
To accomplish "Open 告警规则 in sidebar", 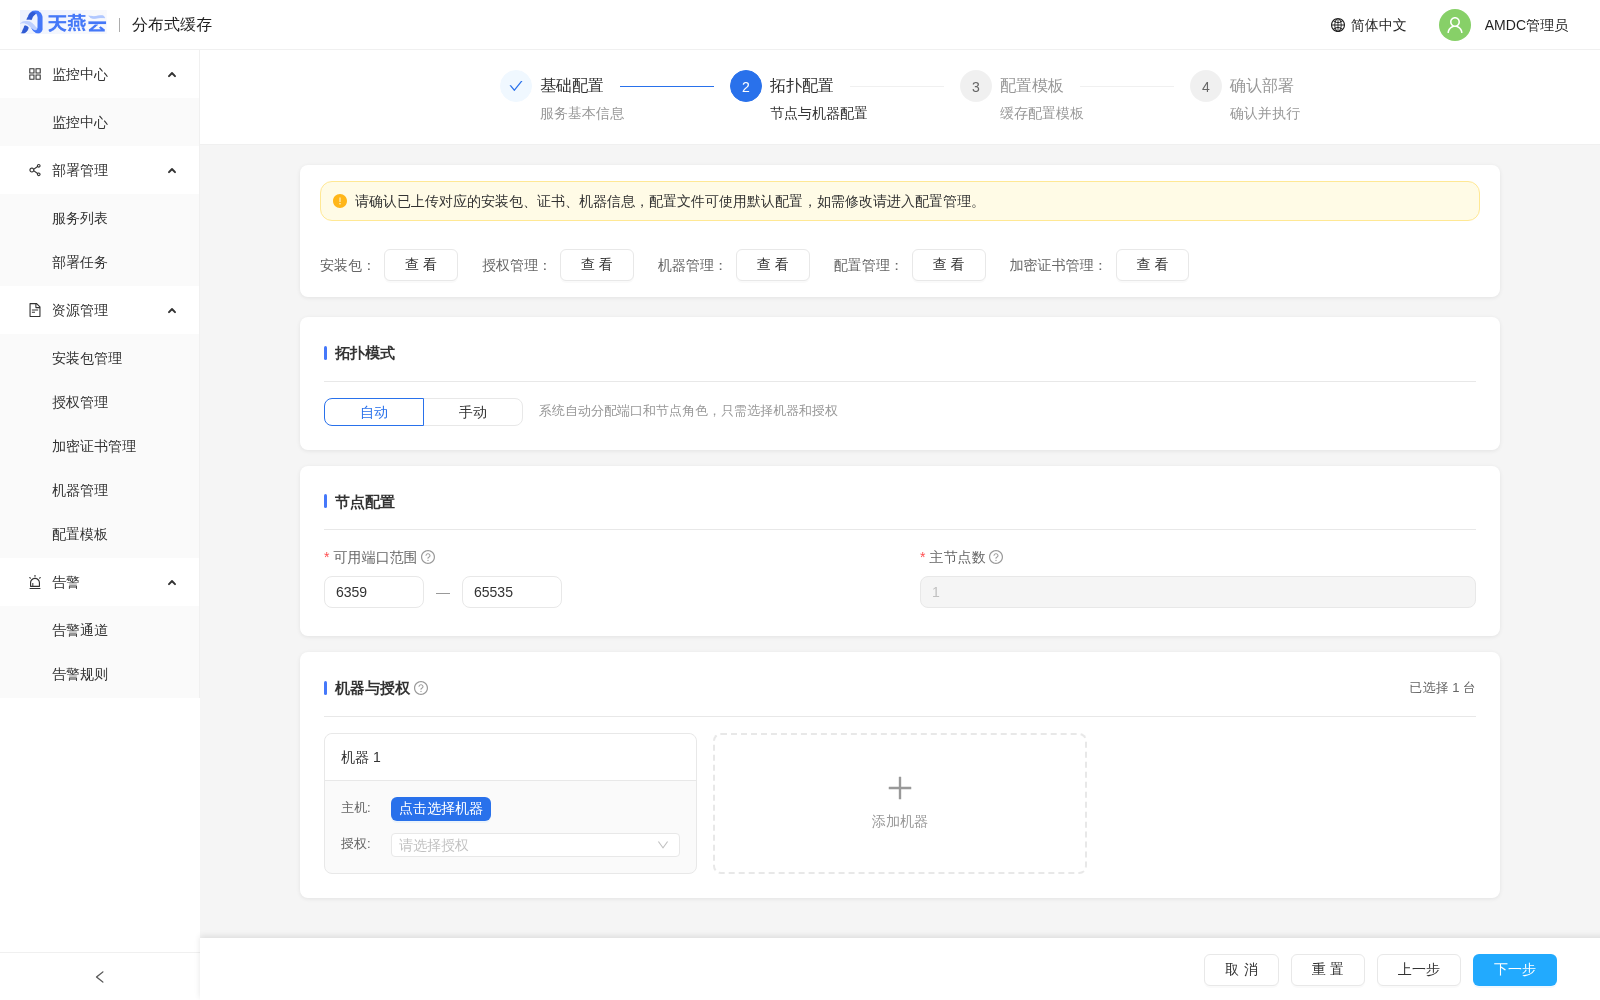I will tap(100, 674).
